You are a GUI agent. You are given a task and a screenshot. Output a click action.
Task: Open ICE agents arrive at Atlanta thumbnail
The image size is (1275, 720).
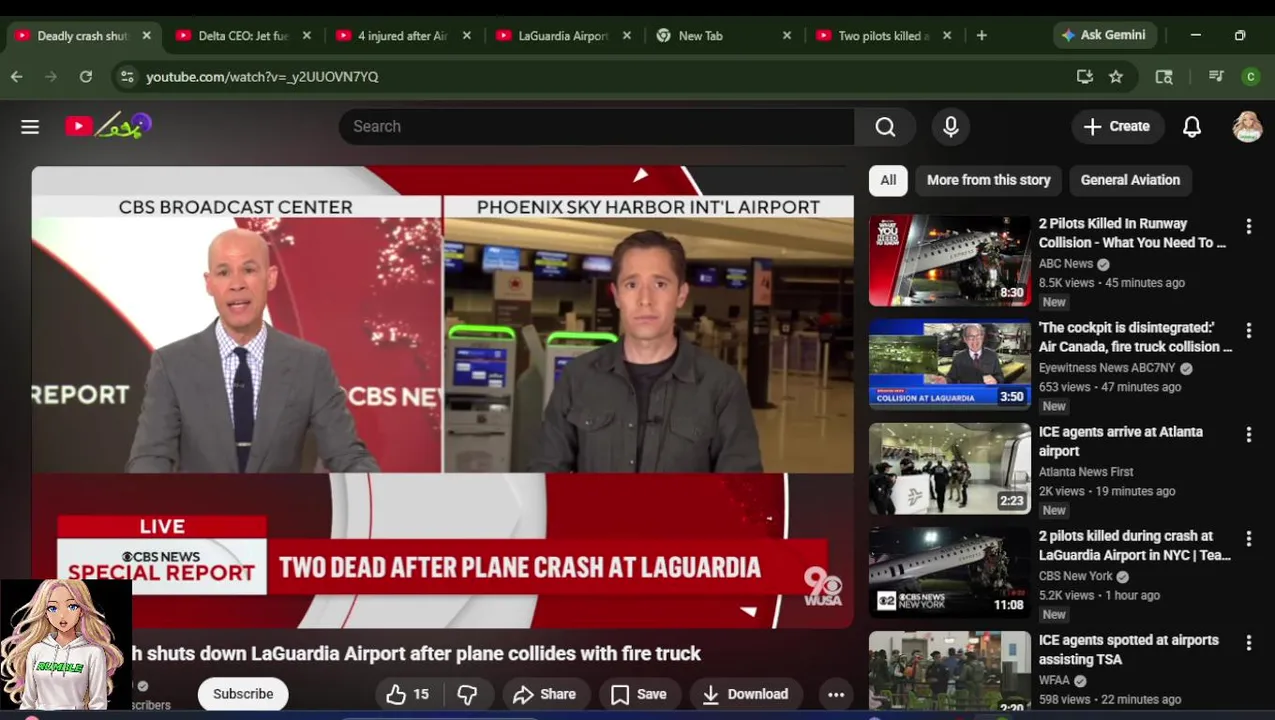pyautogui.click(x=950, y=468)
